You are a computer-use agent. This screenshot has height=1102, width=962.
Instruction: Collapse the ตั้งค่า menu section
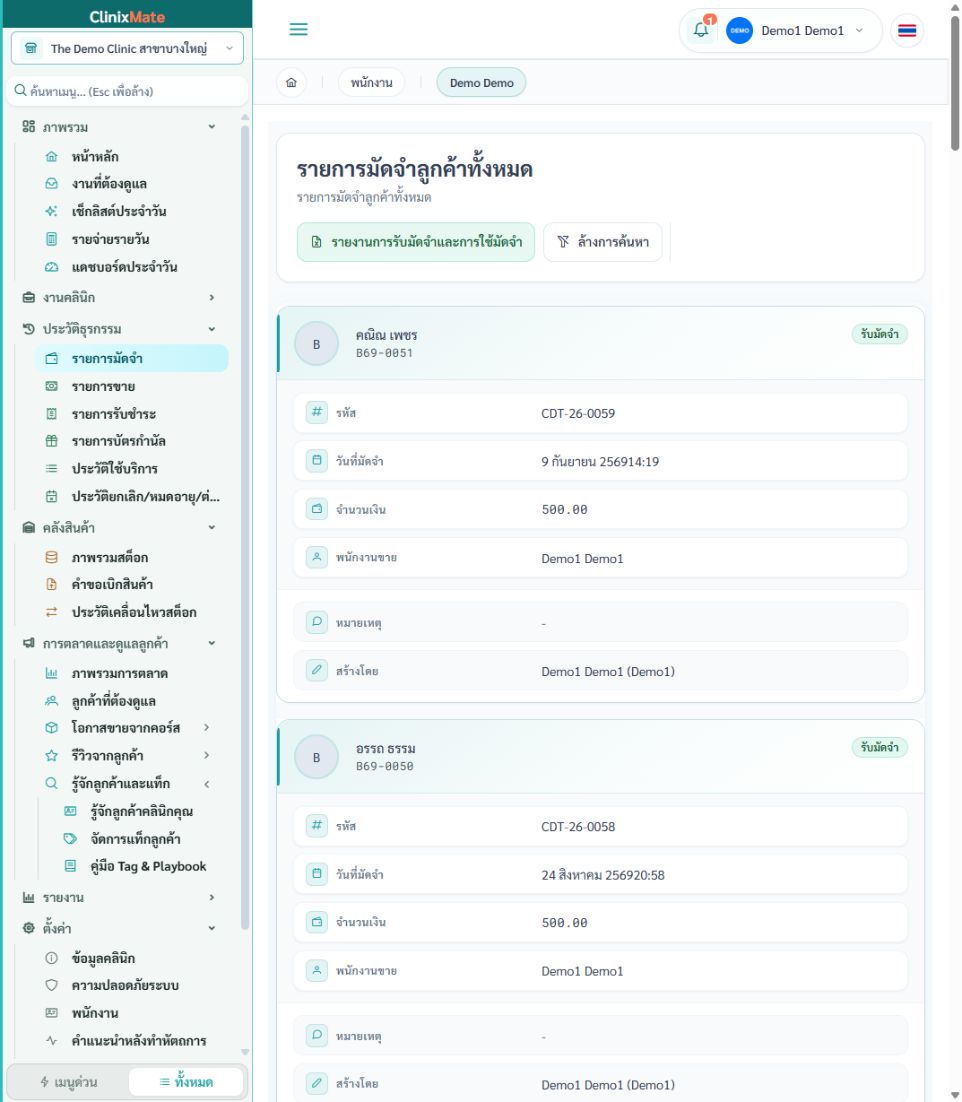212,928
